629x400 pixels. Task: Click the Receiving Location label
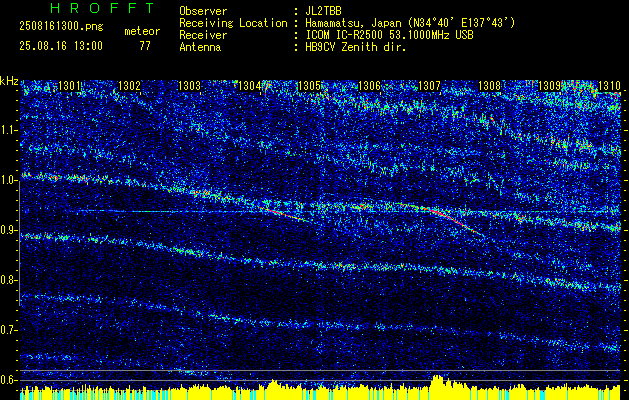pyautogui.click(x=233, y=23)
